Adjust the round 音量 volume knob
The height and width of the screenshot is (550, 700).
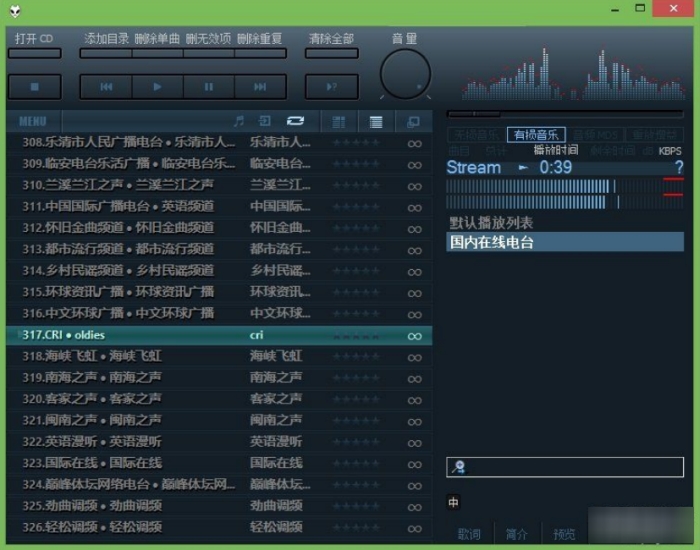pyautogui.click(x=405, y=74)
